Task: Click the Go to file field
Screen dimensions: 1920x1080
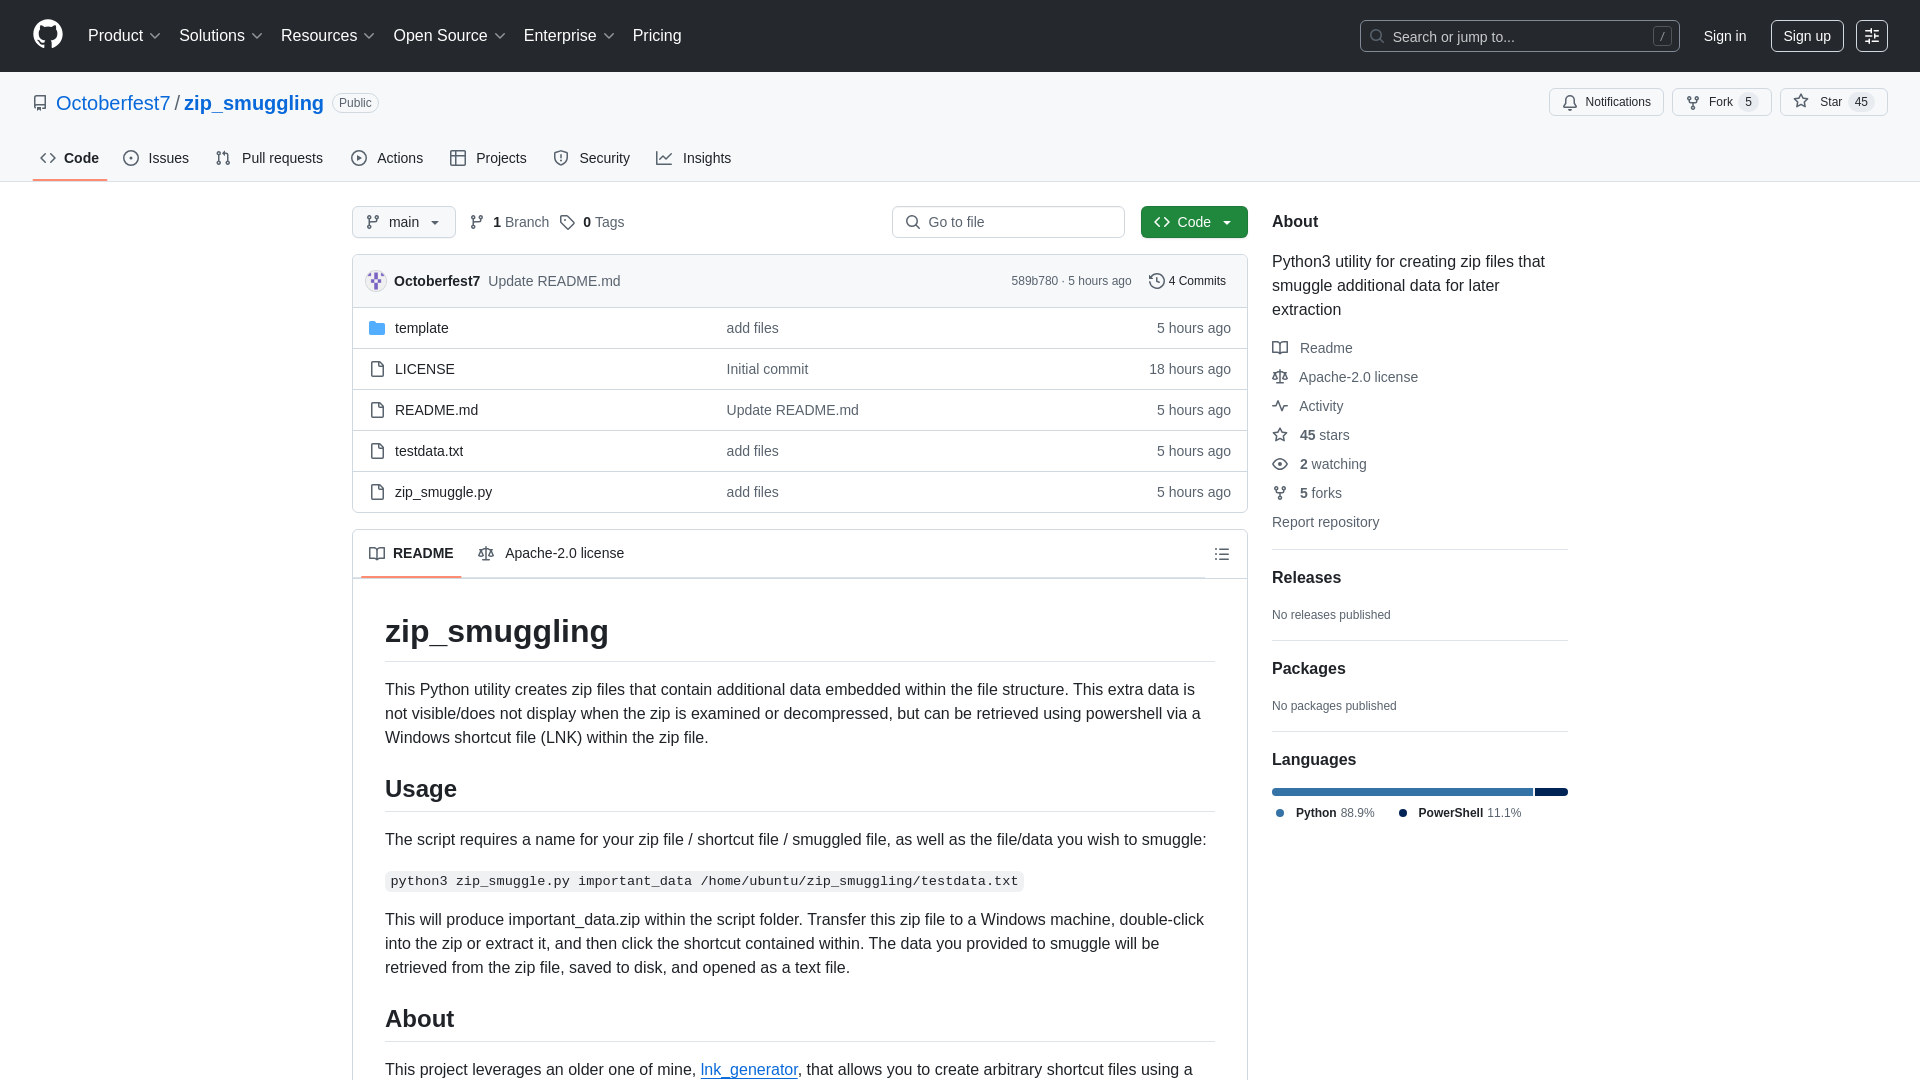Action: [x=1008, y=222]
